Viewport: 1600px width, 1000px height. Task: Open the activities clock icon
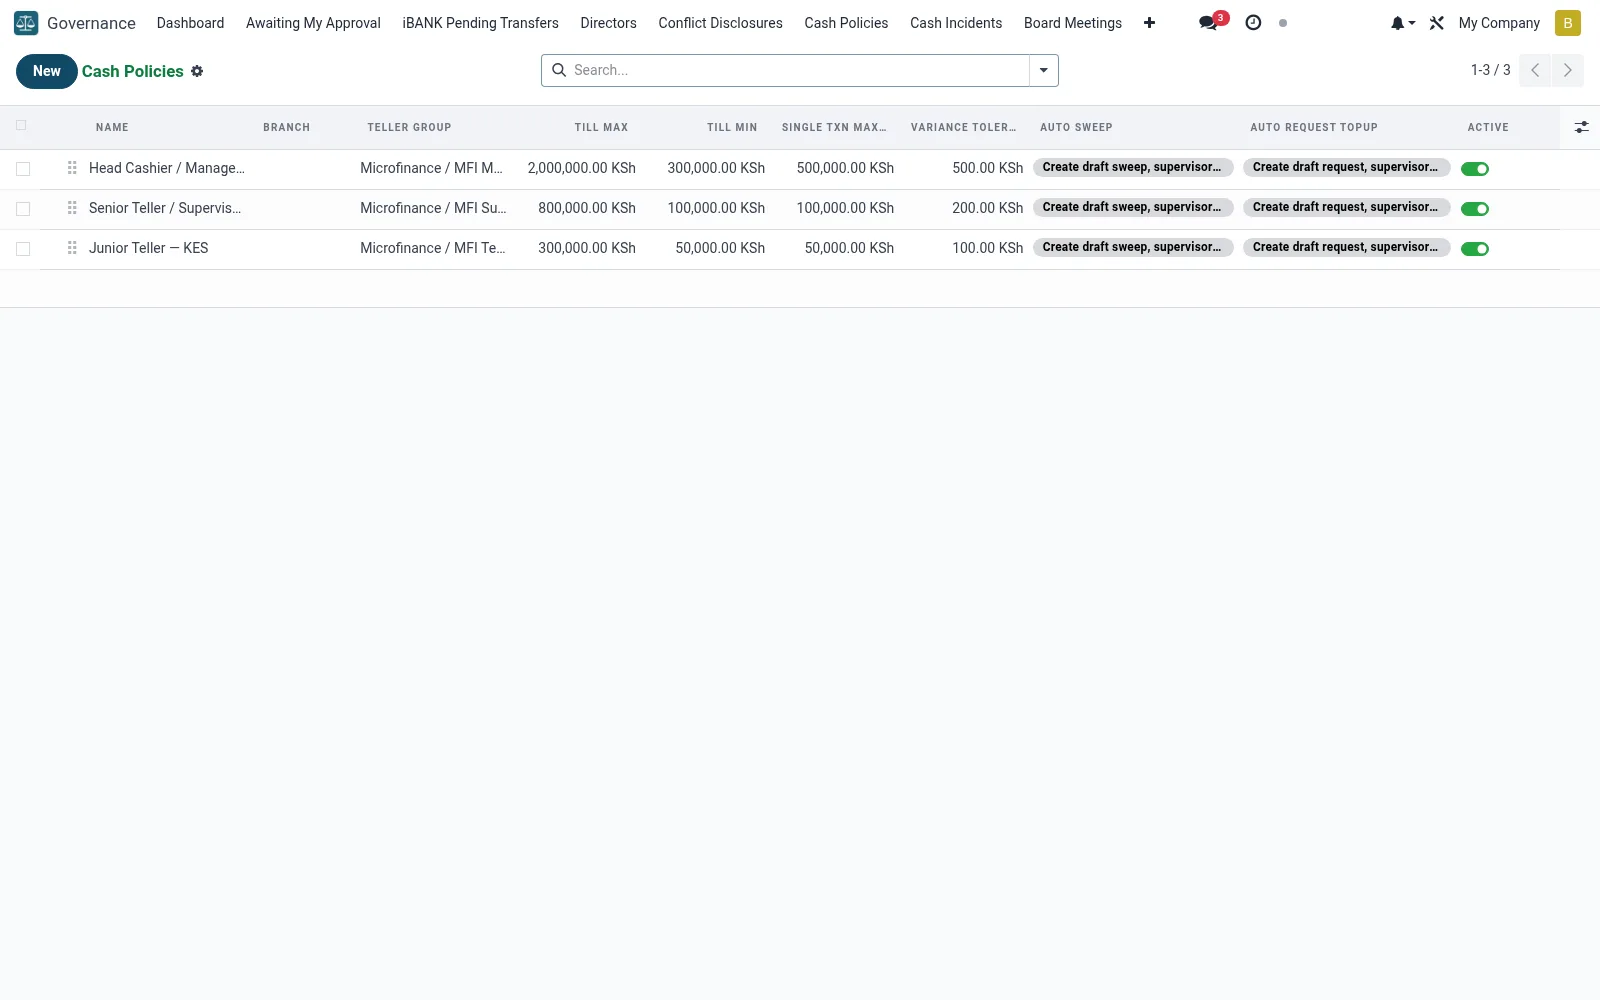[1253, 23]
